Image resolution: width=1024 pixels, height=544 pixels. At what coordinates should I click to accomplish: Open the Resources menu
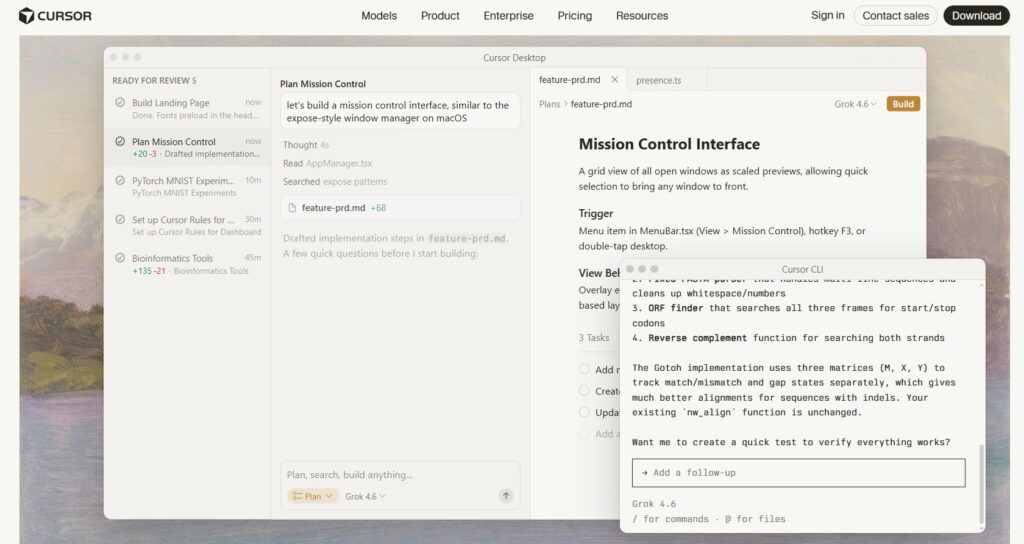pyautogui.click(x=642, y=16)
